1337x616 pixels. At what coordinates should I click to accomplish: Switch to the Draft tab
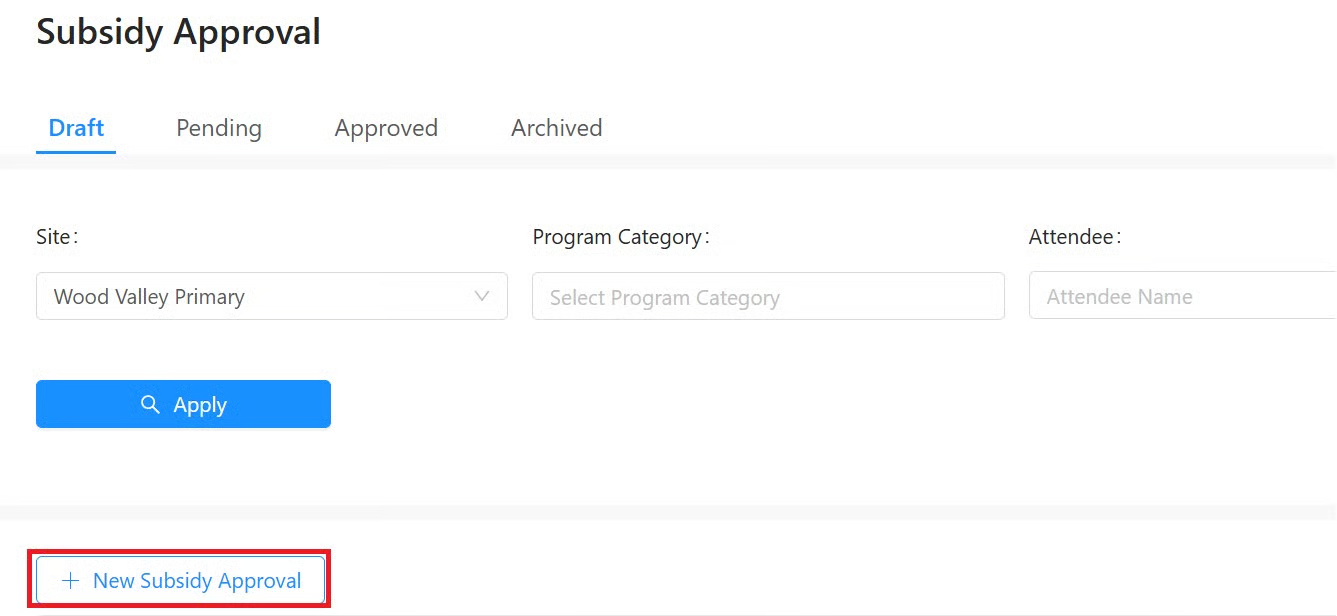coord(76,128)
